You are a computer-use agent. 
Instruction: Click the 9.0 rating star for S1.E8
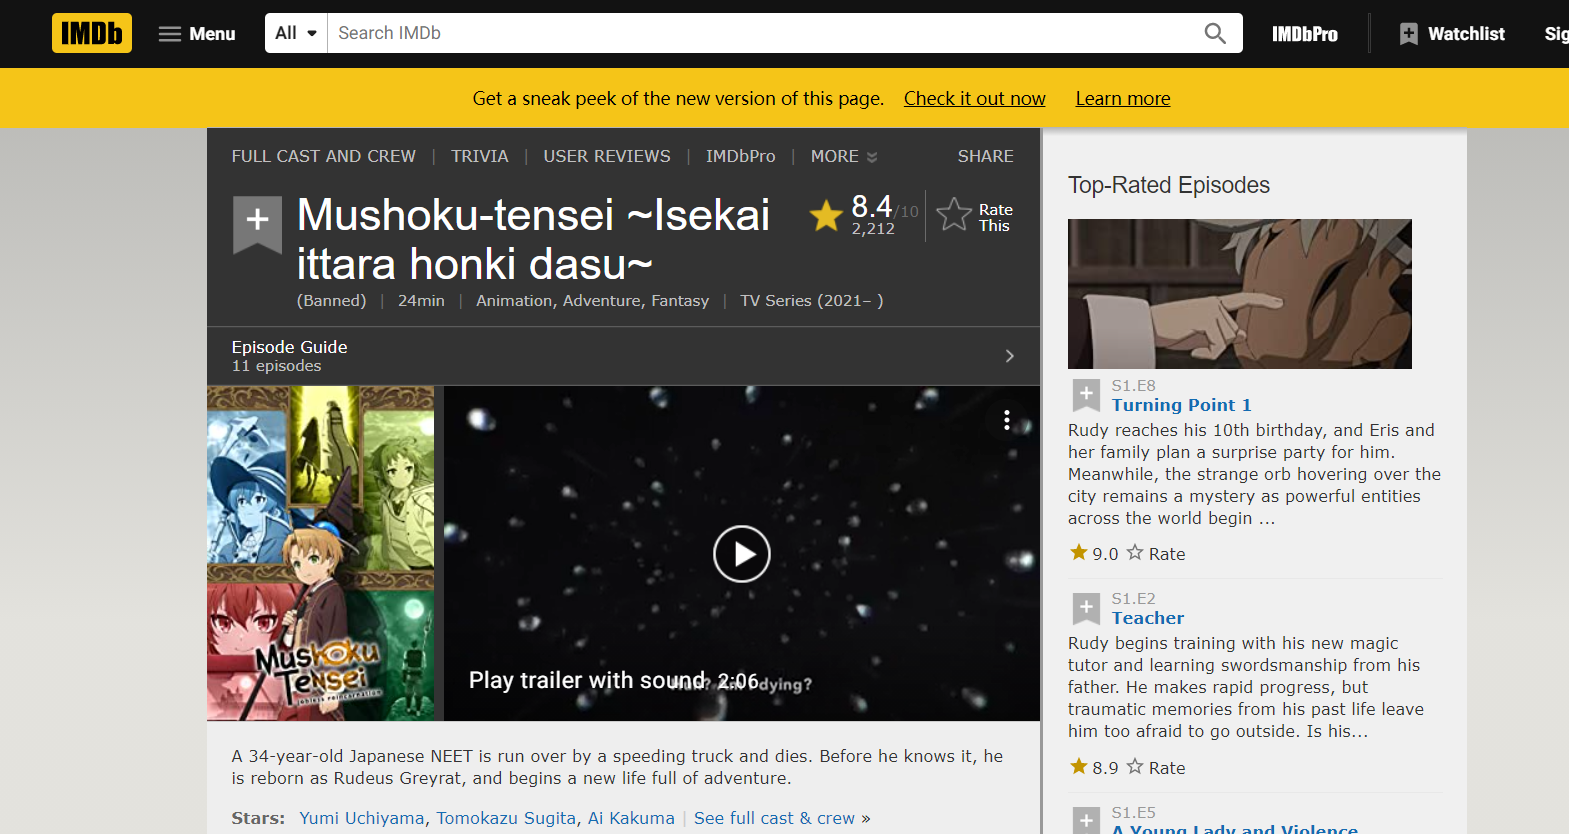click(1079, 552)
